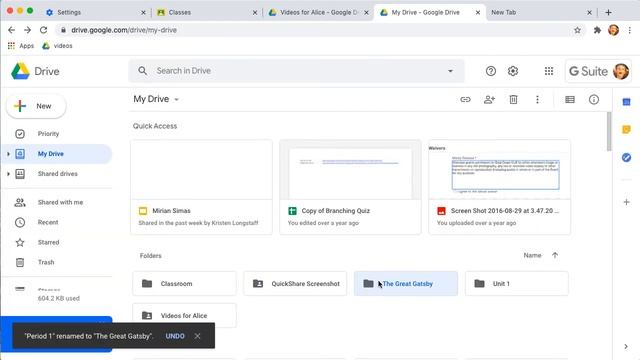Click UNDO in rename notification
The image size is (640, 360).
point(175,336)
